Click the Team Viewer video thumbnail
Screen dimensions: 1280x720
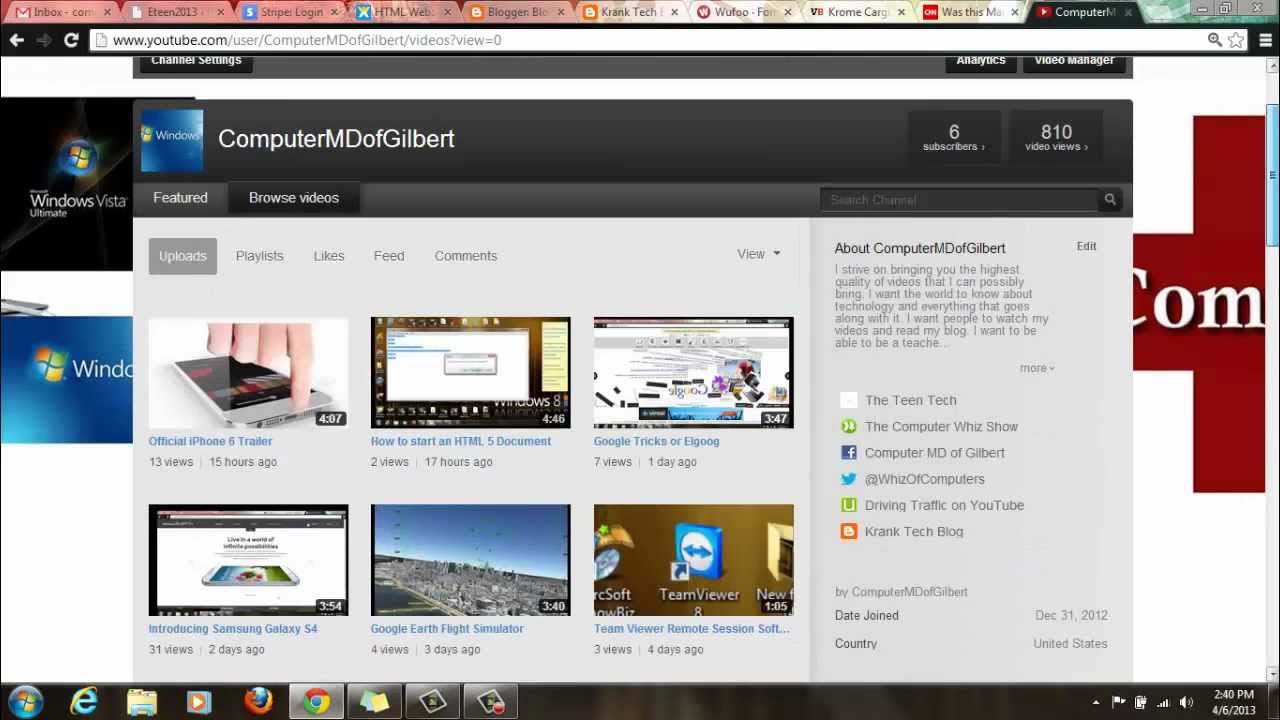[693, 560]
